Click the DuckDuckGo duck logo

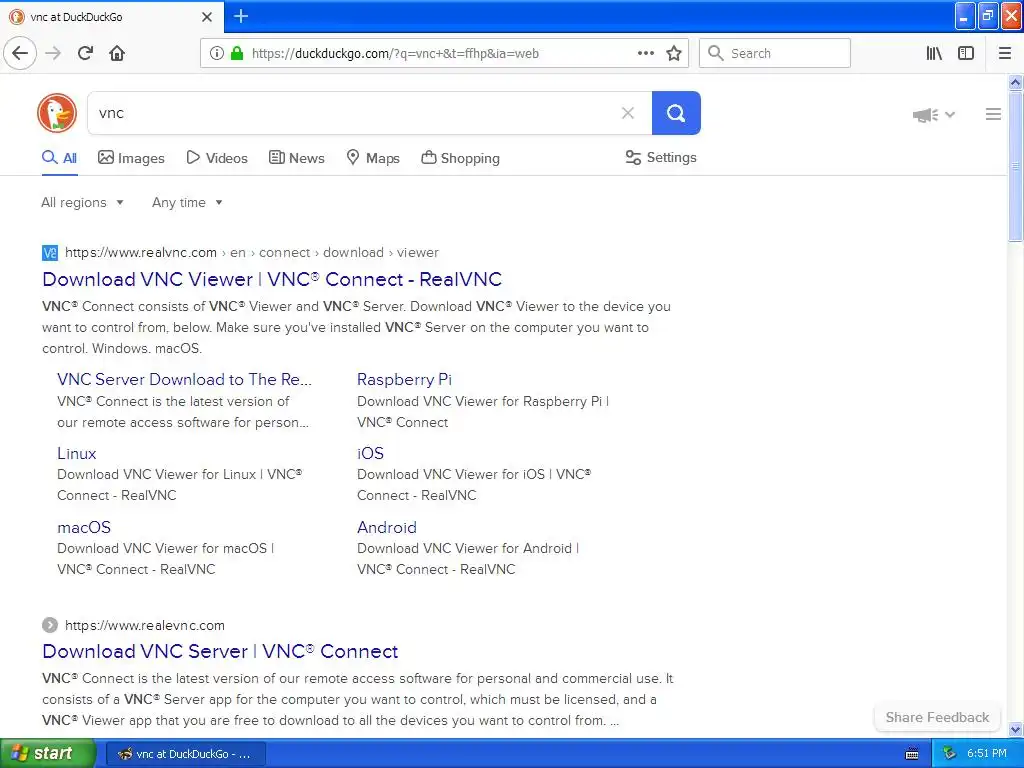click(x=57, y=113)
